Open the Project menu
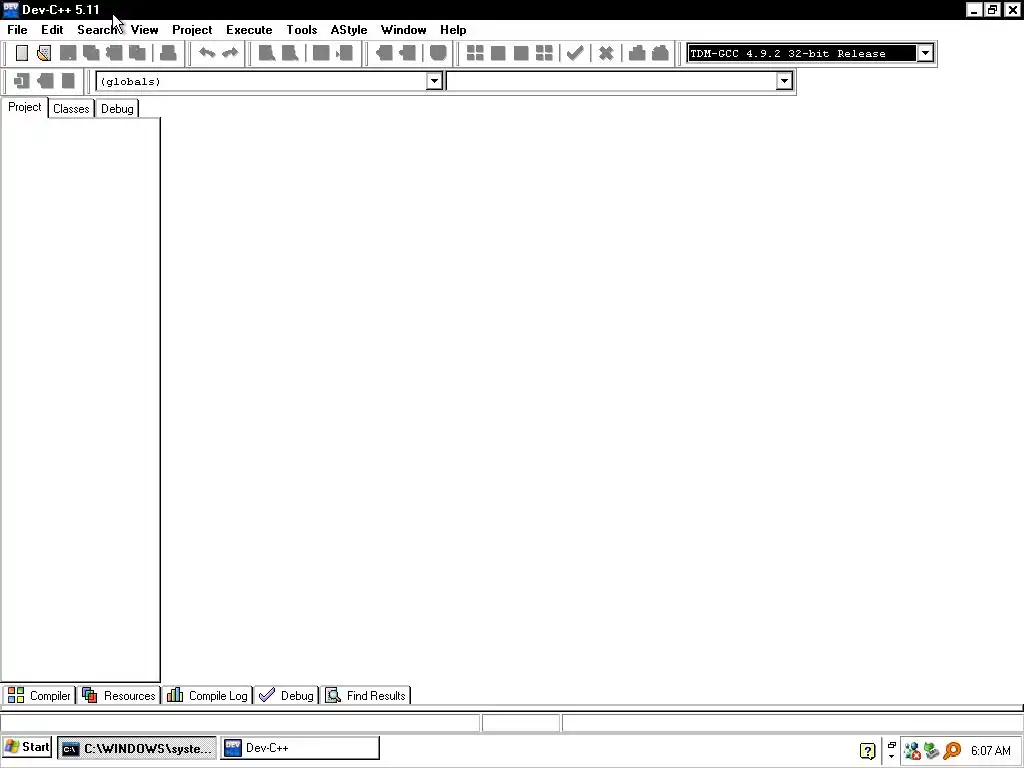Screen dimensions: 1024x768 pos(192,30)
